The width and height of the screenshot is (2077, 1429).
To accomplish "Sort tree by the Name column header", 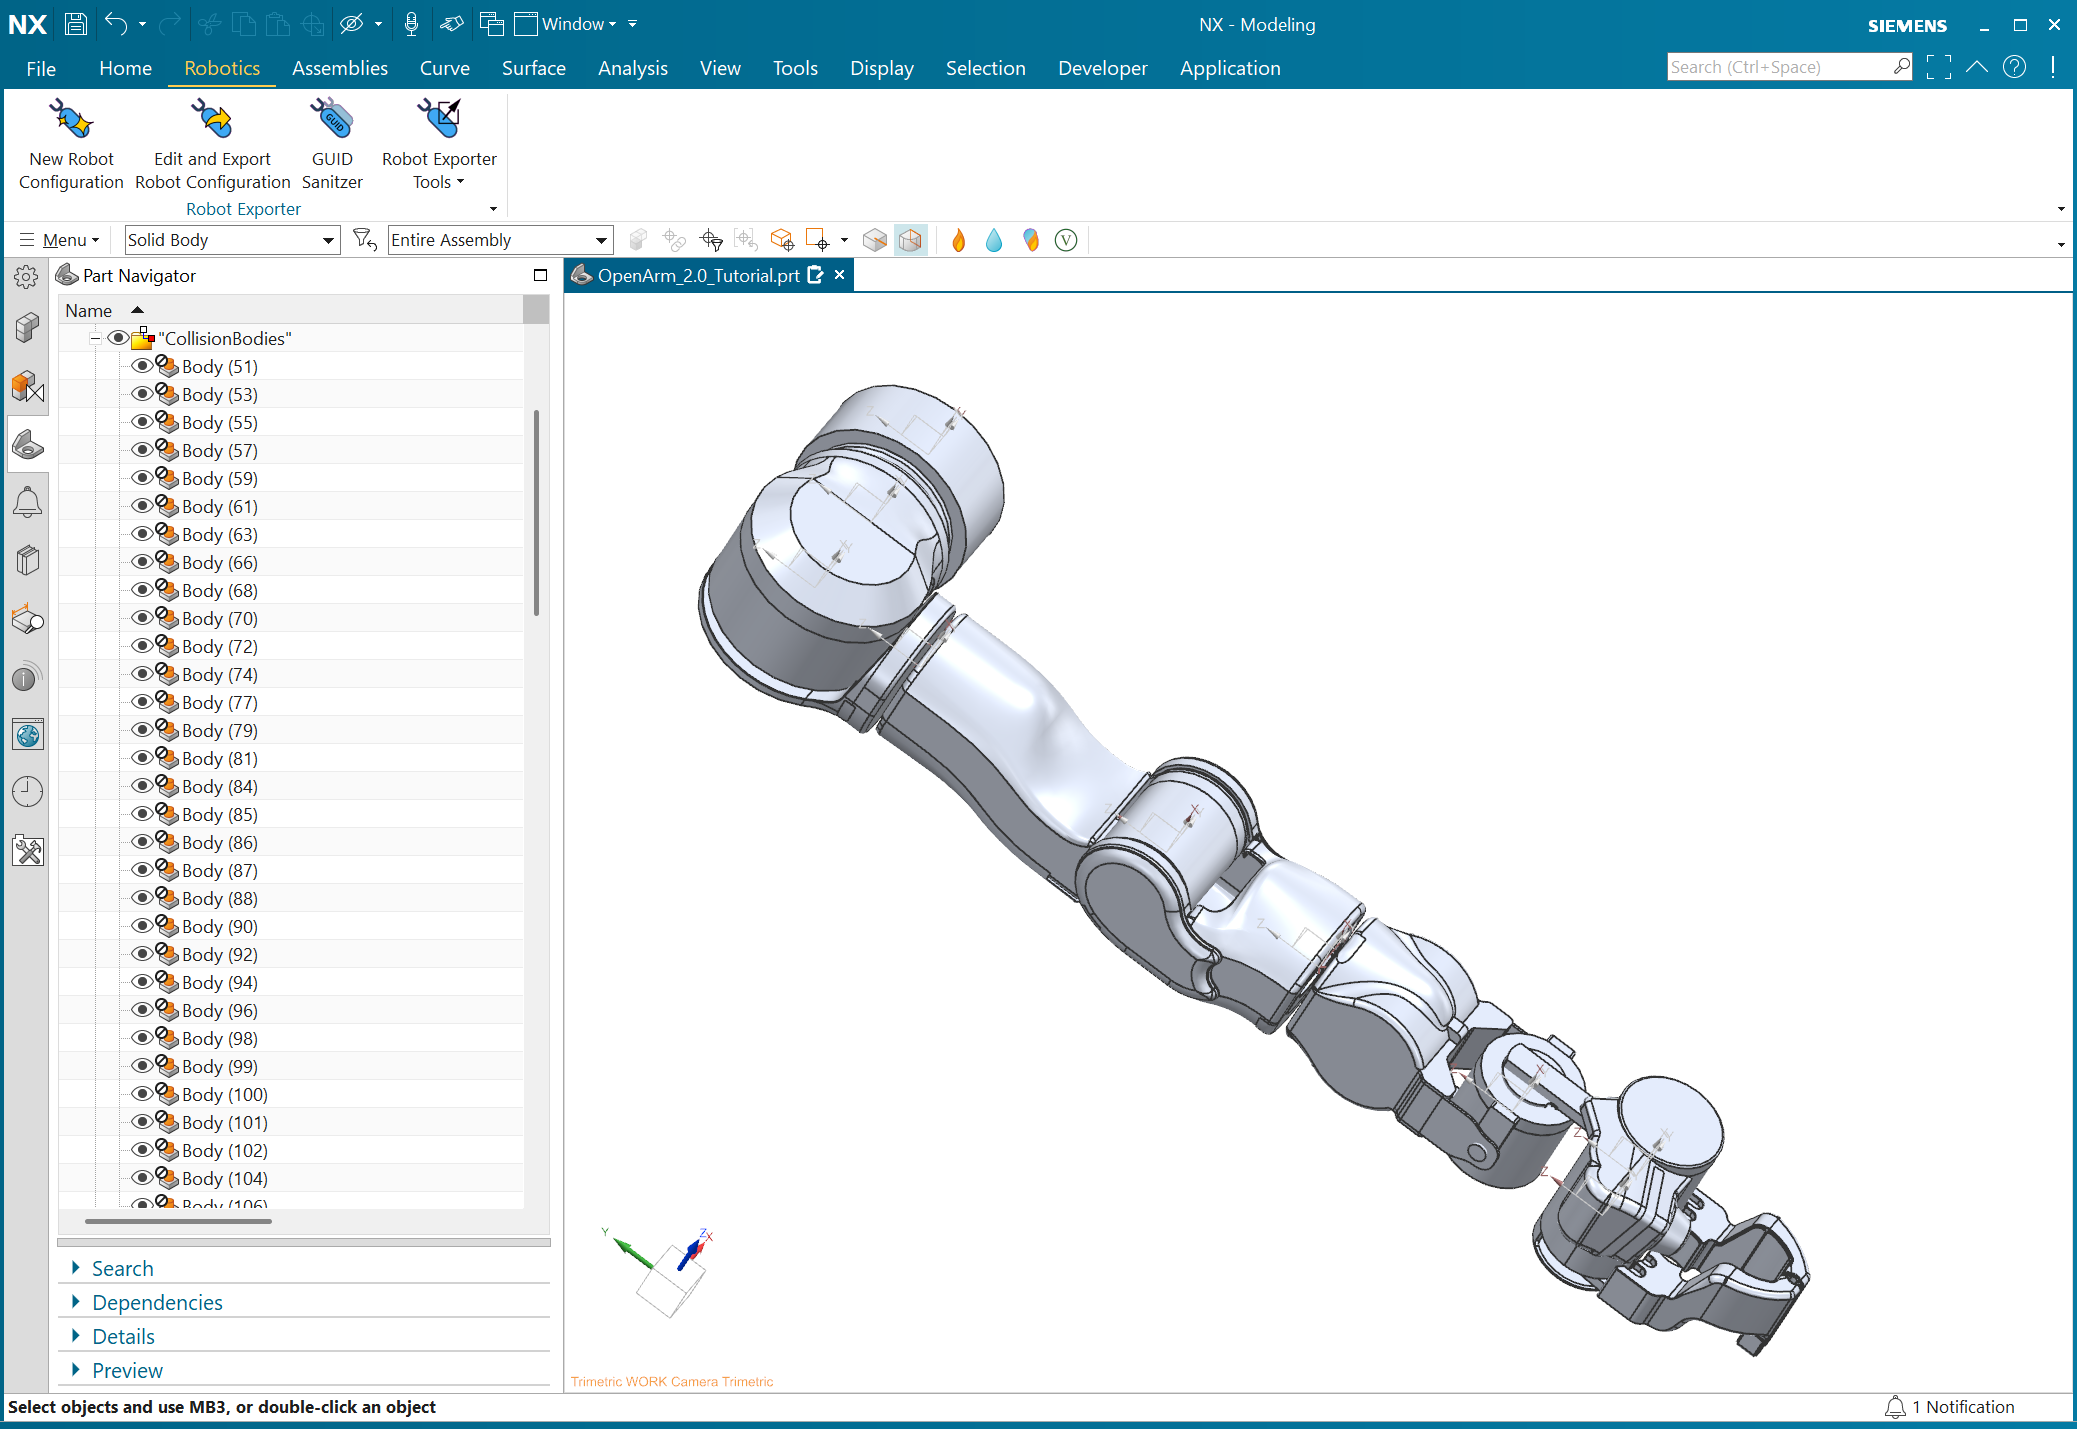I will click(x=290, y=310).
